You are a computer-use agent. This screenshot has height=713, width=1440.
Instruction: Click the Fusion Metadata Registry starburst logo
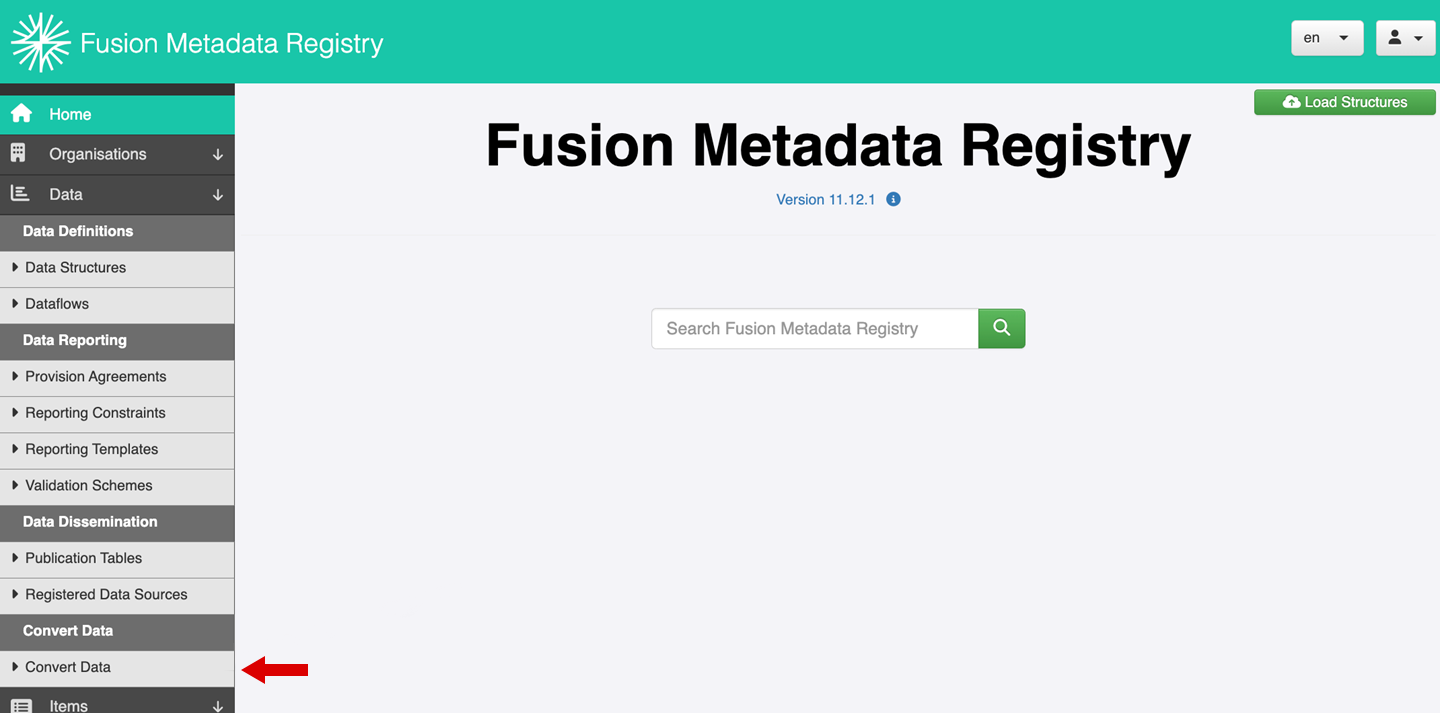tap(40, 42)
